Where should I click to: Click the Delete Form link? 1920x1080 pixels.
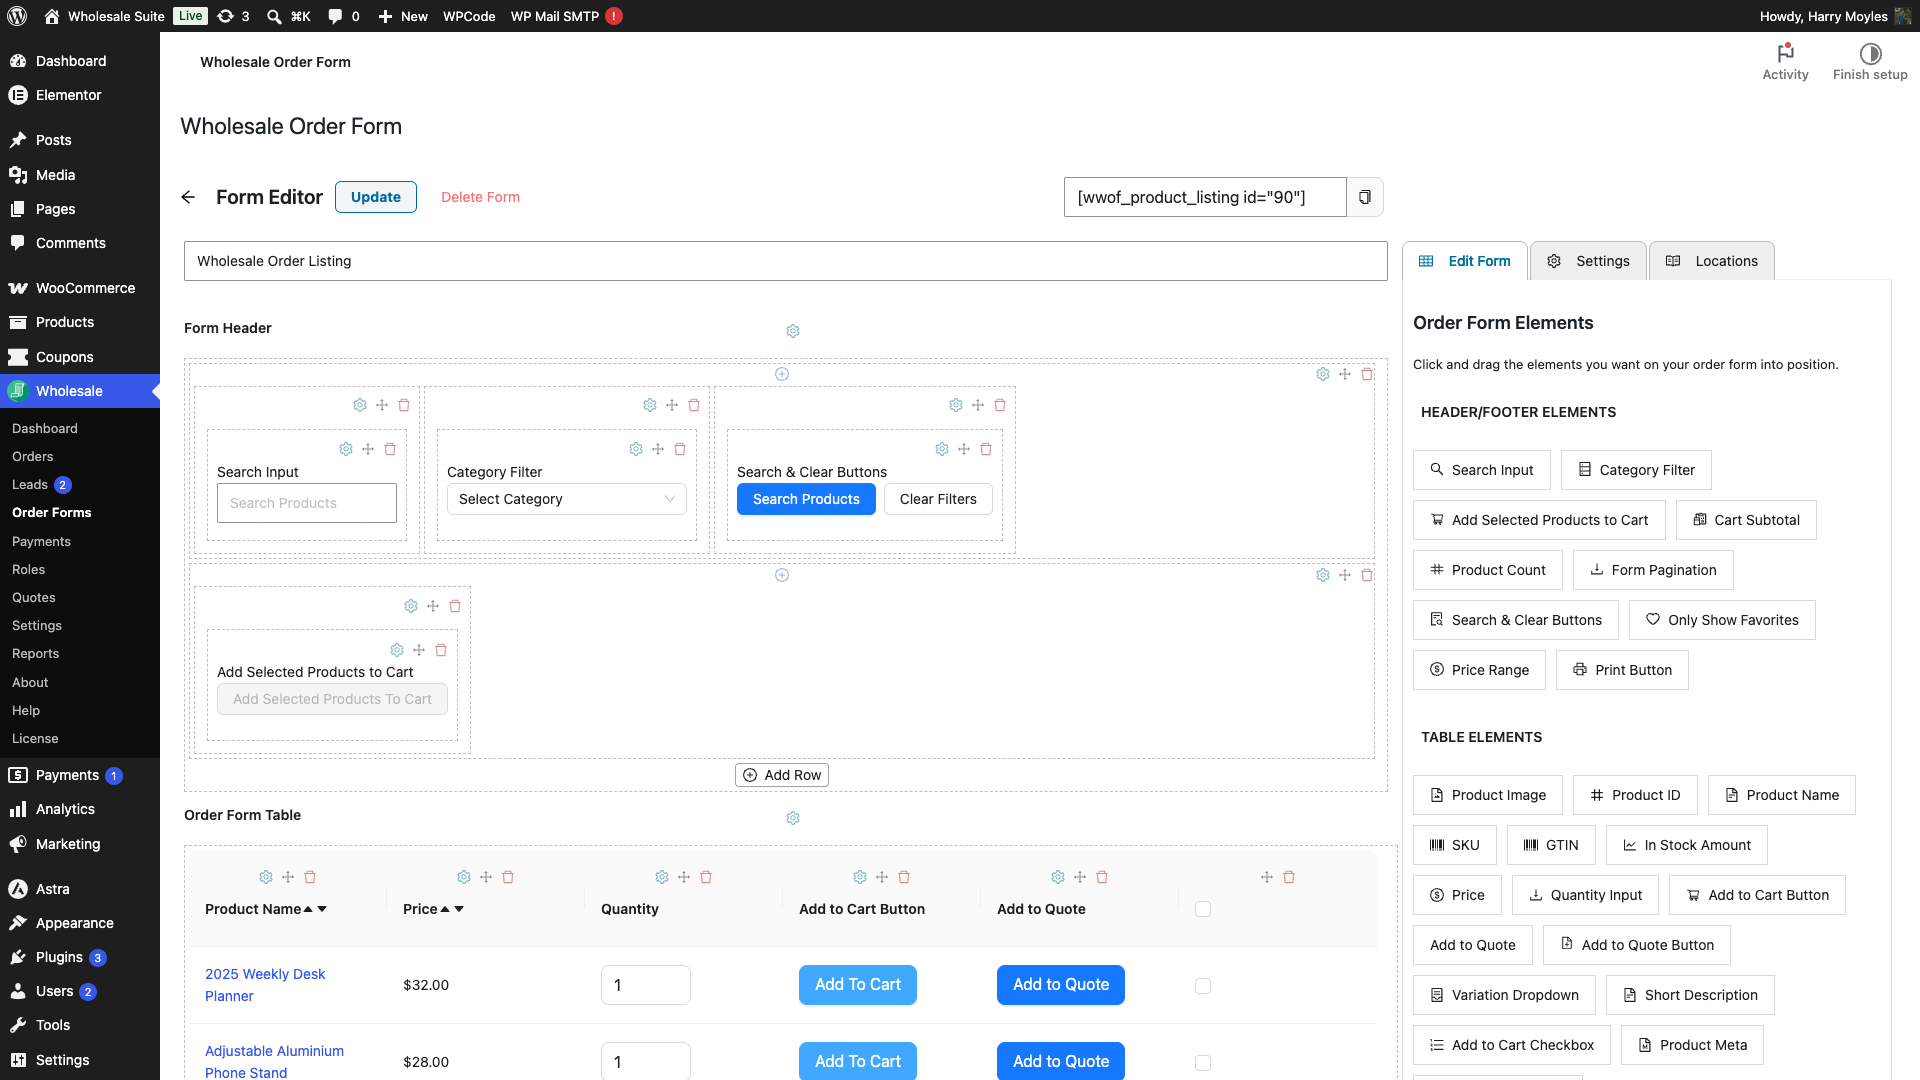480,197
